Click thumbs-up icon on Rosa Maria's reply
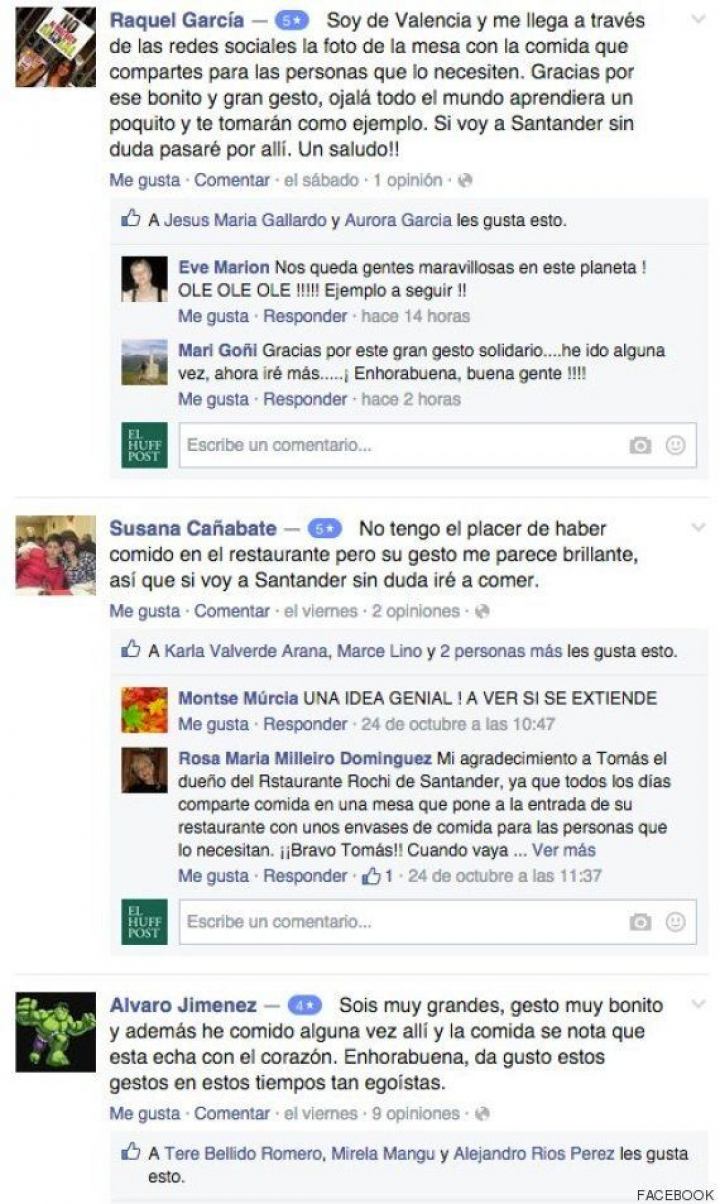Viewport: 720px width, 1204px height. [372, 875]
